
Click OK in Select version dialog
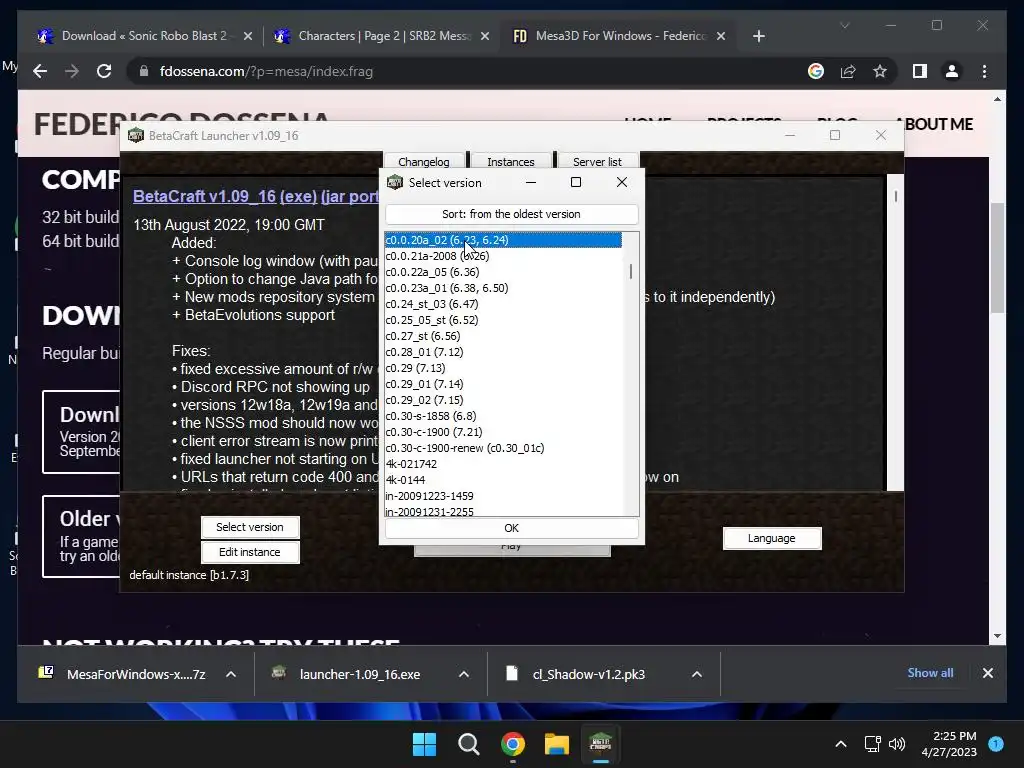click(x=511, y=528)
